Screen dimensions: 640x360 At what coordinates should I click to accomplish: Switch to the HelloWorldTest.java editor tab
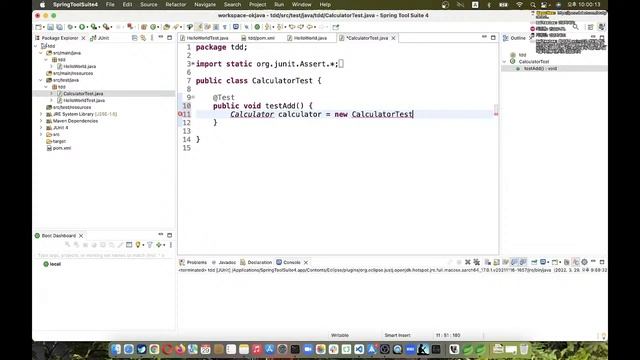pyautogui.click(x=207, y=38)
